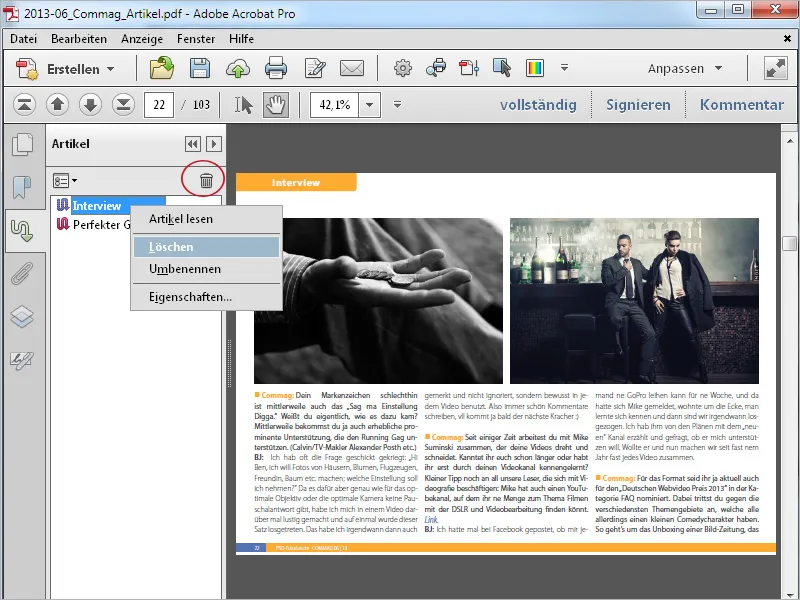Click the Drucken icon in the toolbar

click(x=276, y=67)
